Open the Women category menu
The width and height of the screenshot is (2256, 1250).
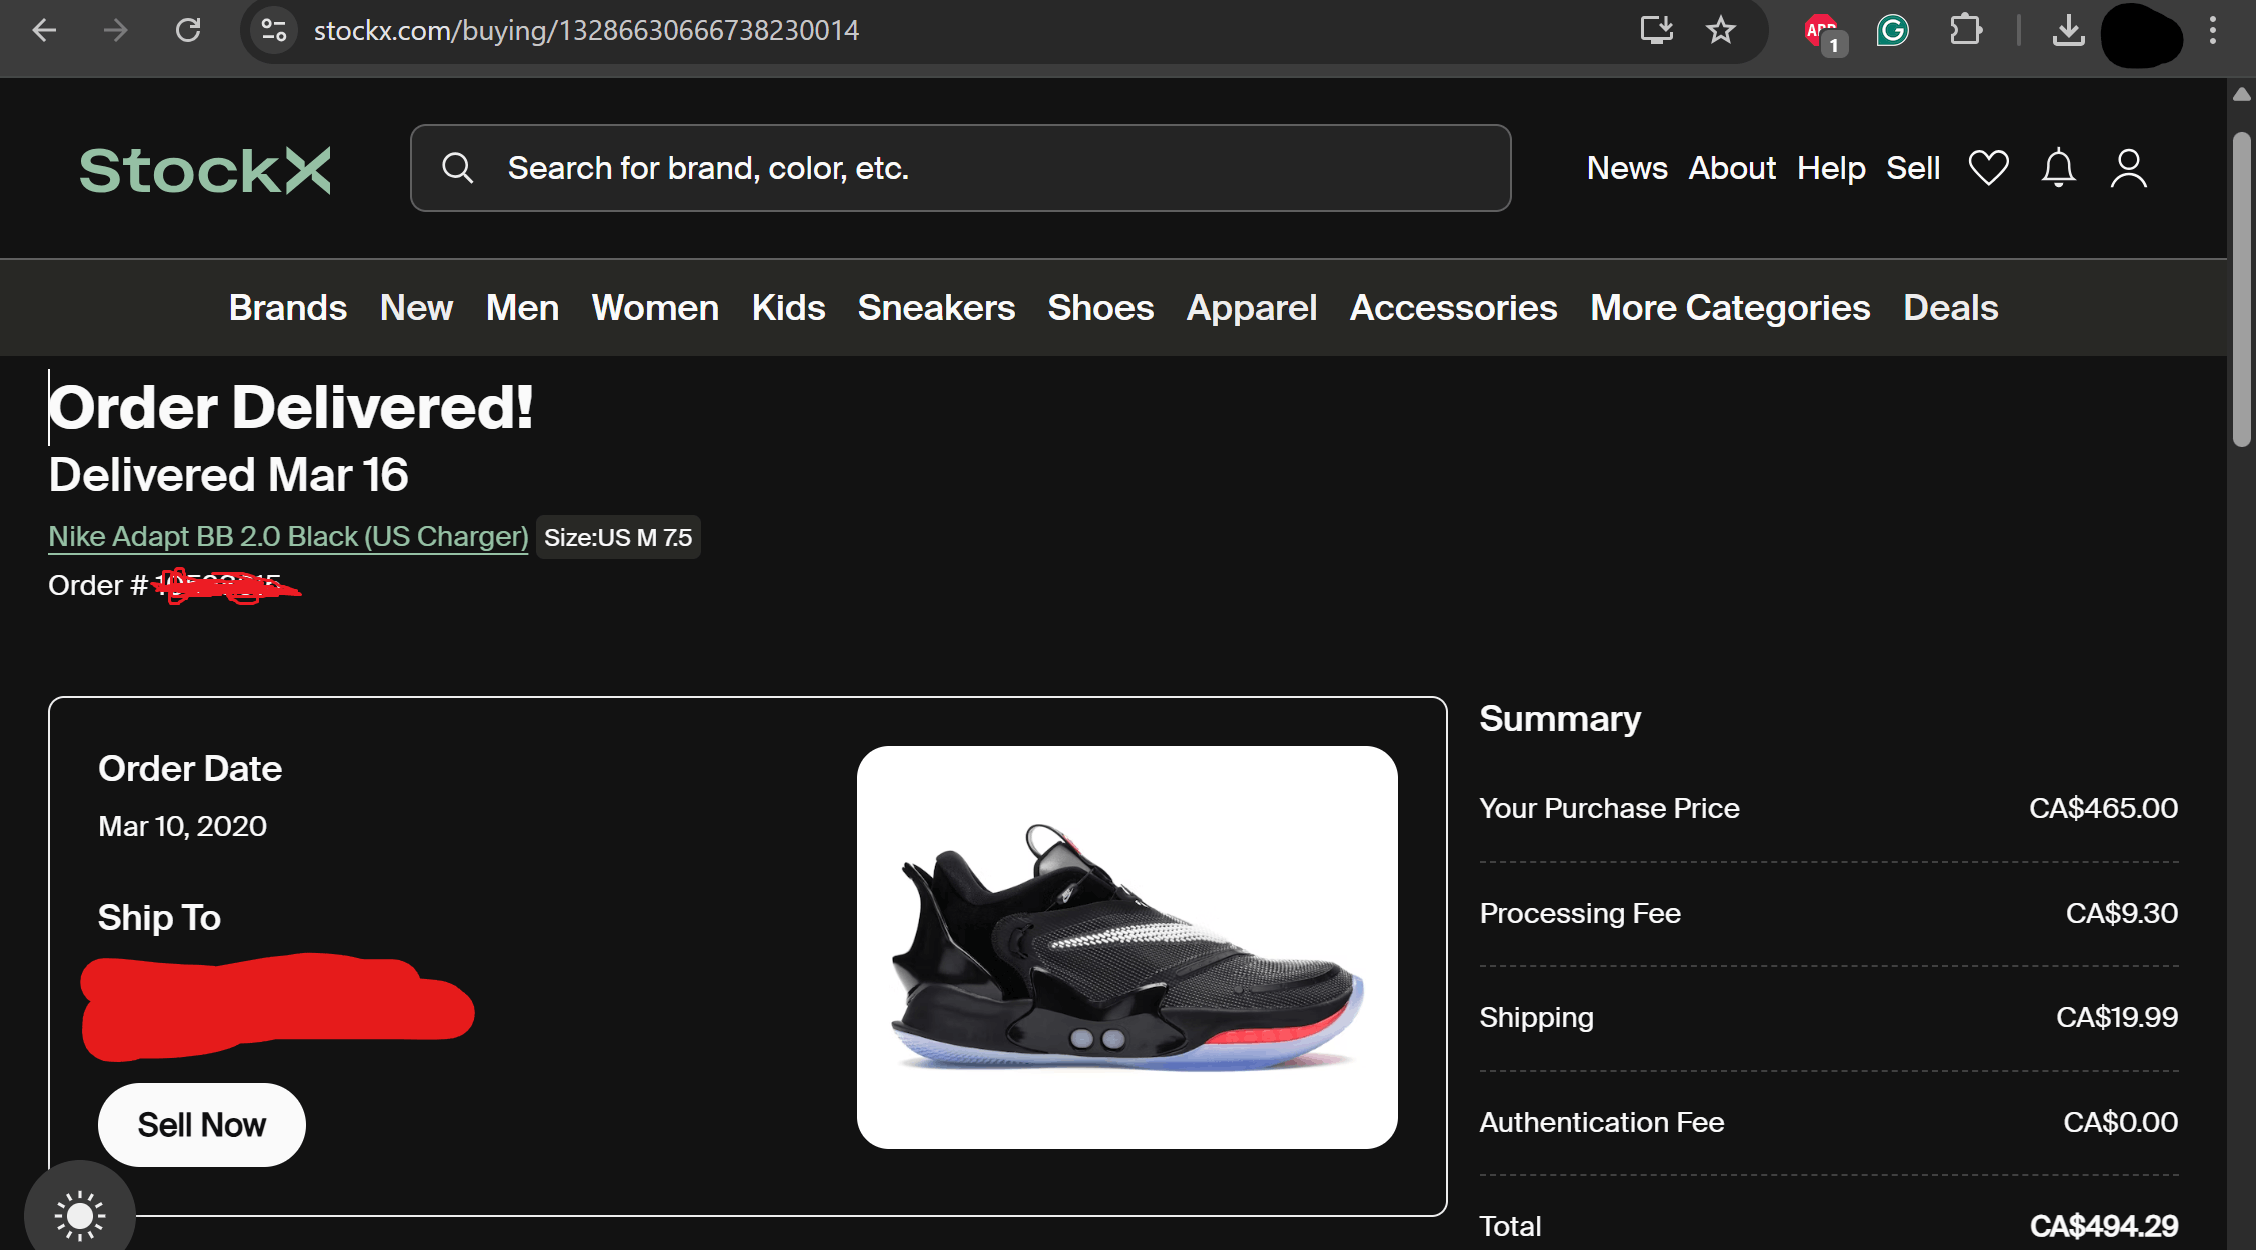point(655,308)
